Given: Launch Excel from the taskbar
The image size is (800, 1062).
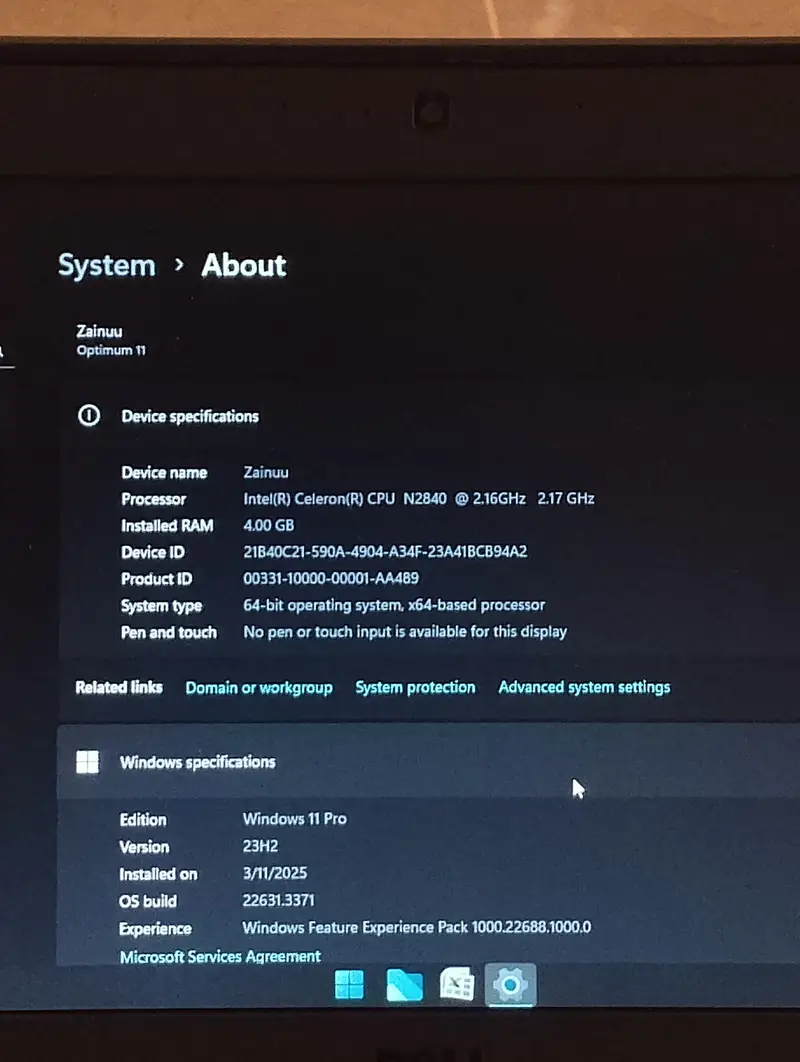Looking at the screenshot, I should point(457,986).
